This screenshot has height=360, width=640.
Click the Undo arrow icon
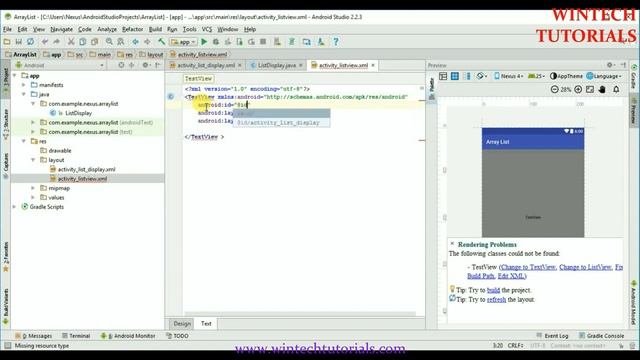(x=45, y=42)
